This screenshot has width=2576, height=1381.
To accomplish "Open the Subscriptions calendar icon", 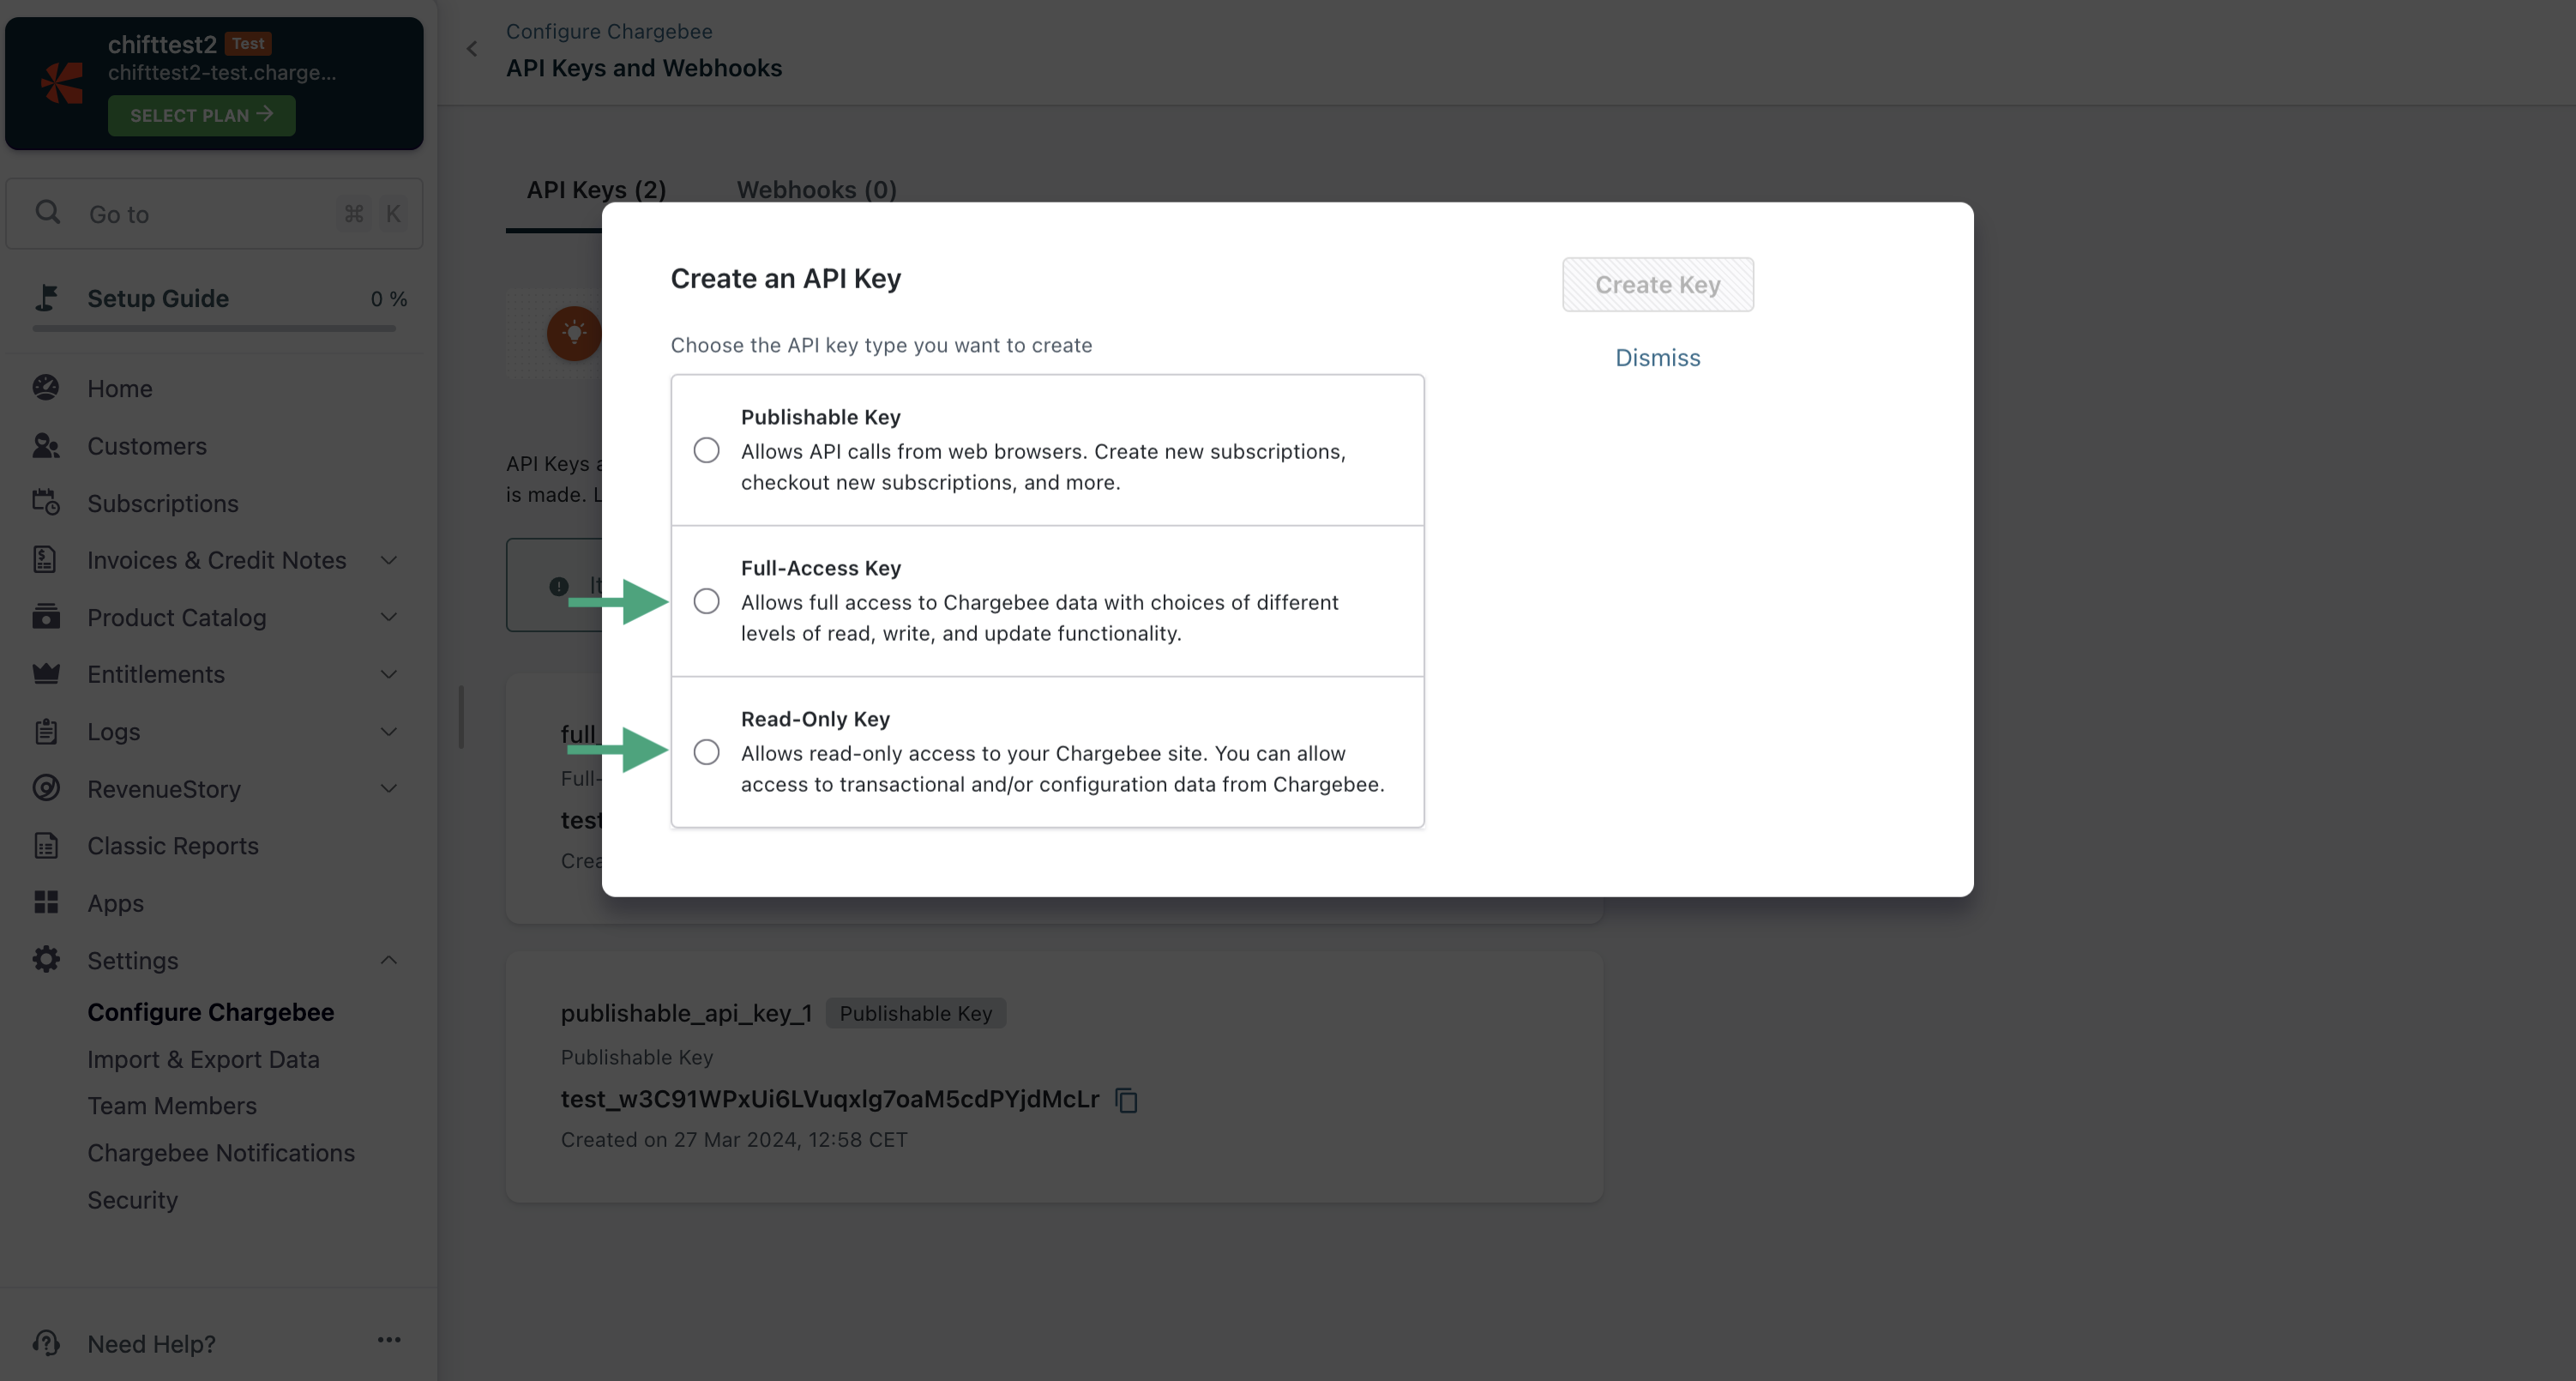I will (x=46, y=503).
